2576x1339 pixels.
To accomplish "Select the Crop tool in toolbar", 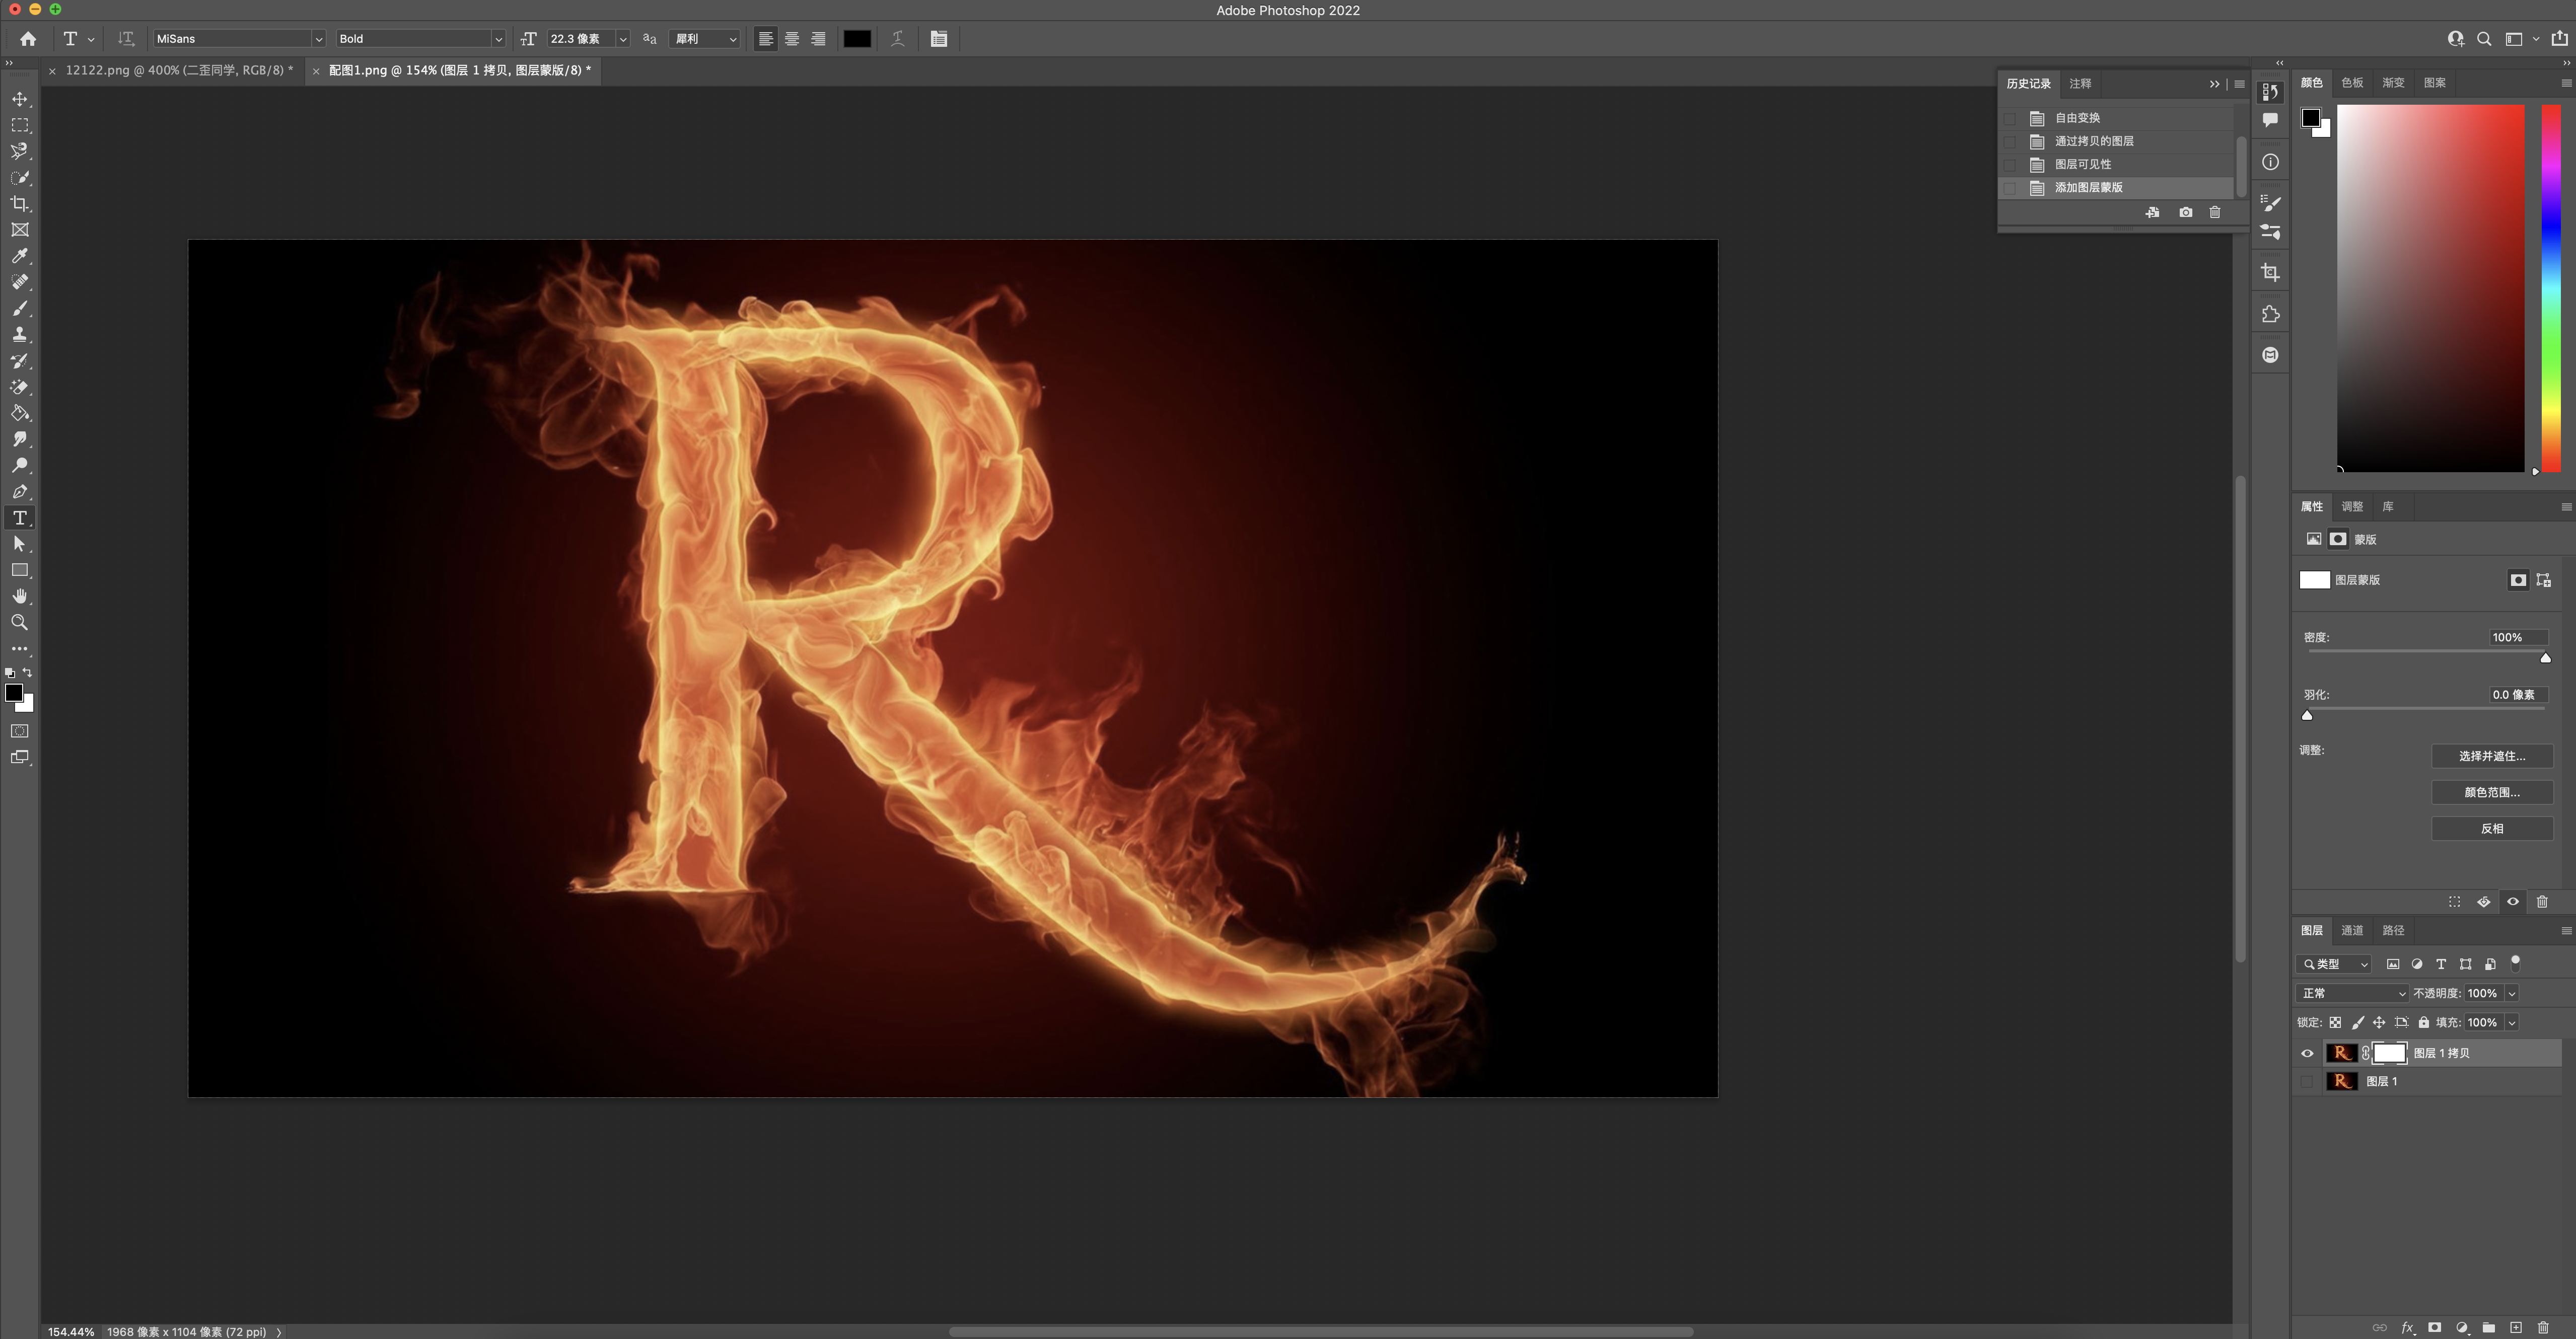I will pyautogui.click(x=20, y=204).
